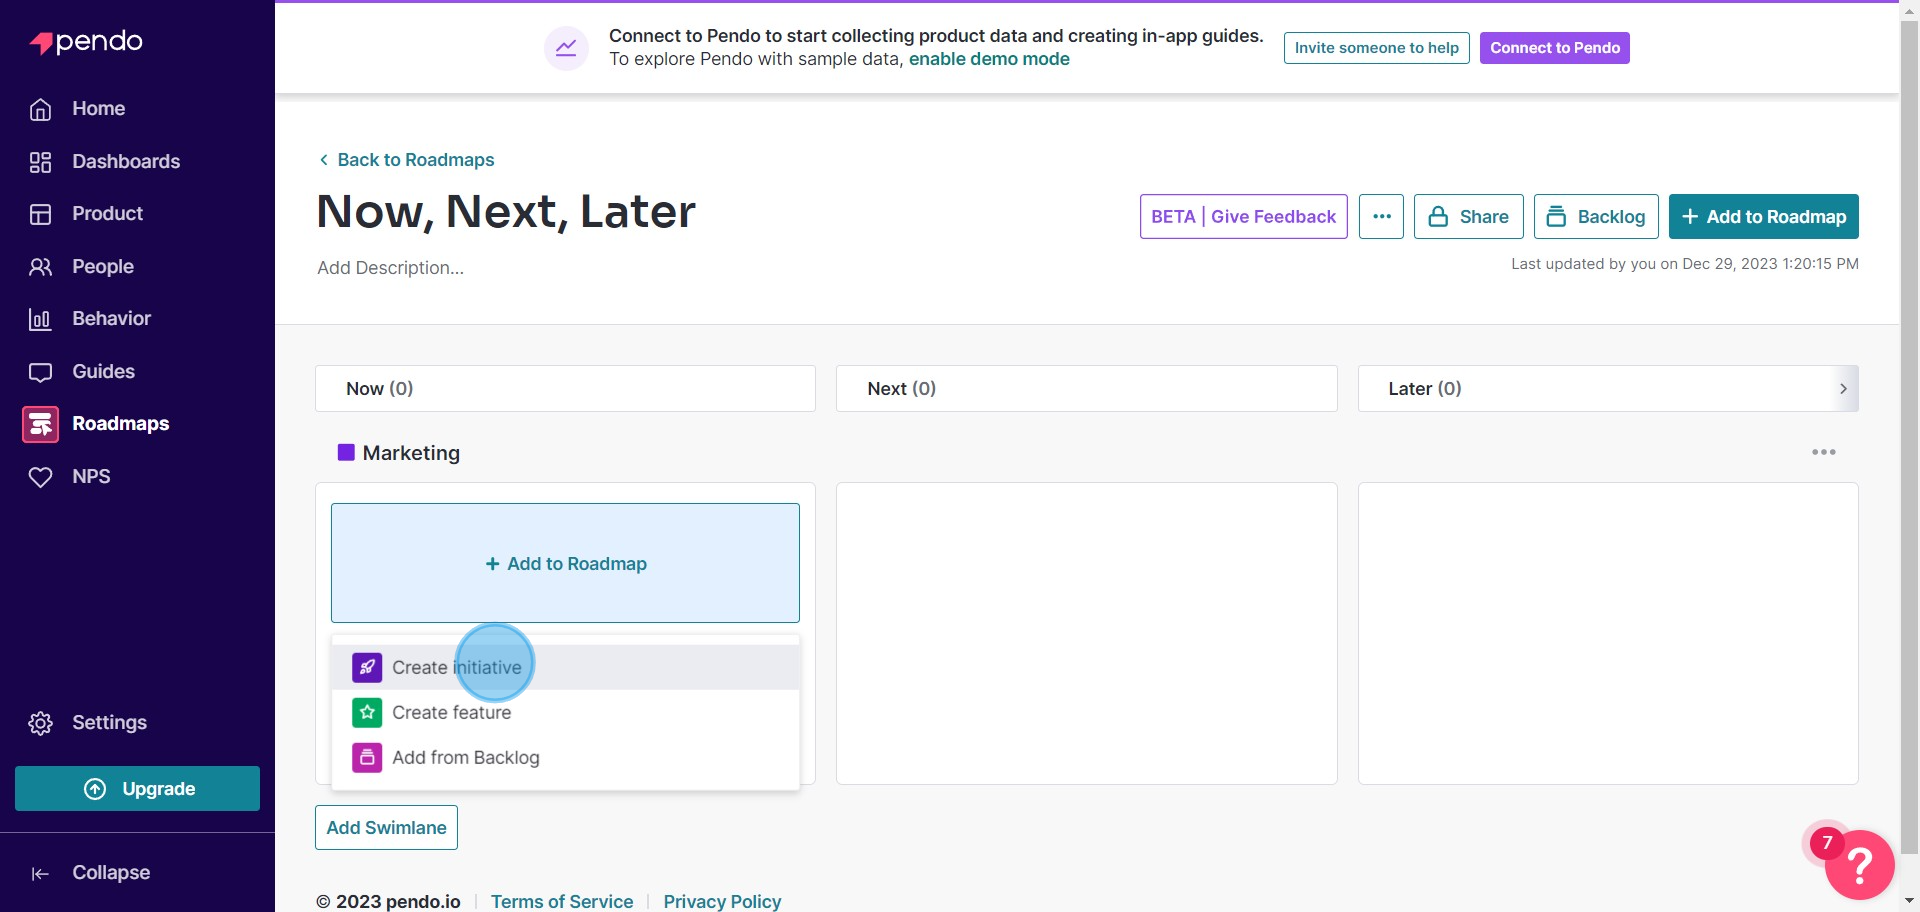Click the Now, Next, Later title
Screen dimensions: 1920x912
point(506,212)
